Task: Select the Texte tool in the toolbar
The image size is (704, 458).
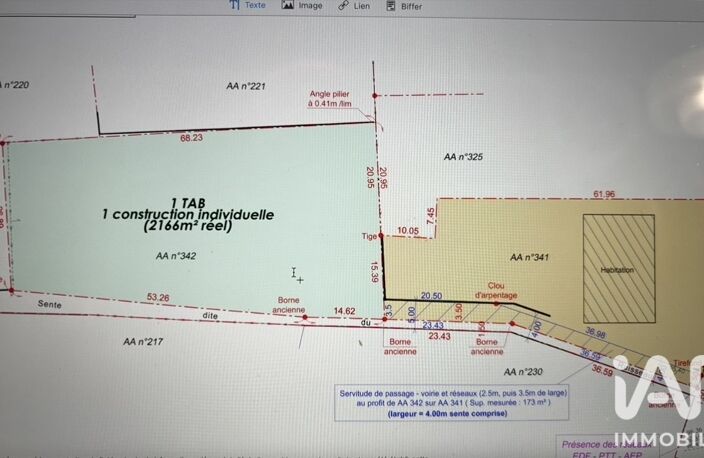Action: 247,5
